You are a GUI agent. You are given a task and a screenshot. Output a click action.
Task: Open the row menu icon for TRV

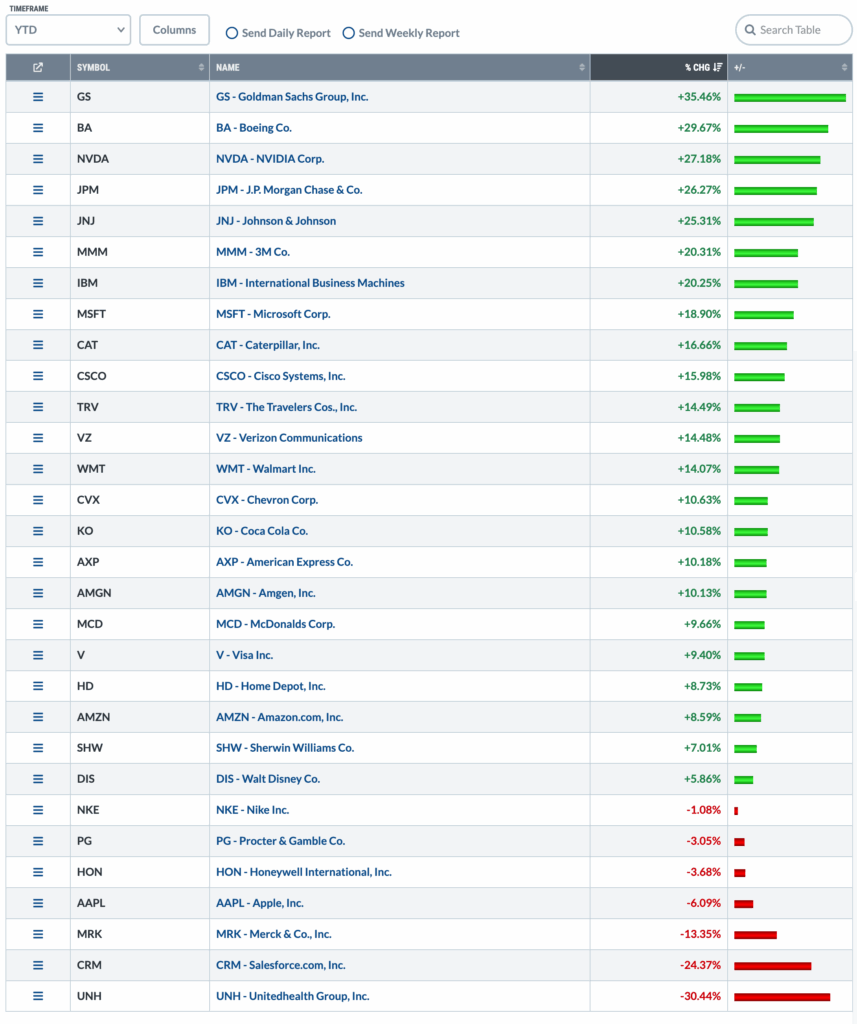38,407
